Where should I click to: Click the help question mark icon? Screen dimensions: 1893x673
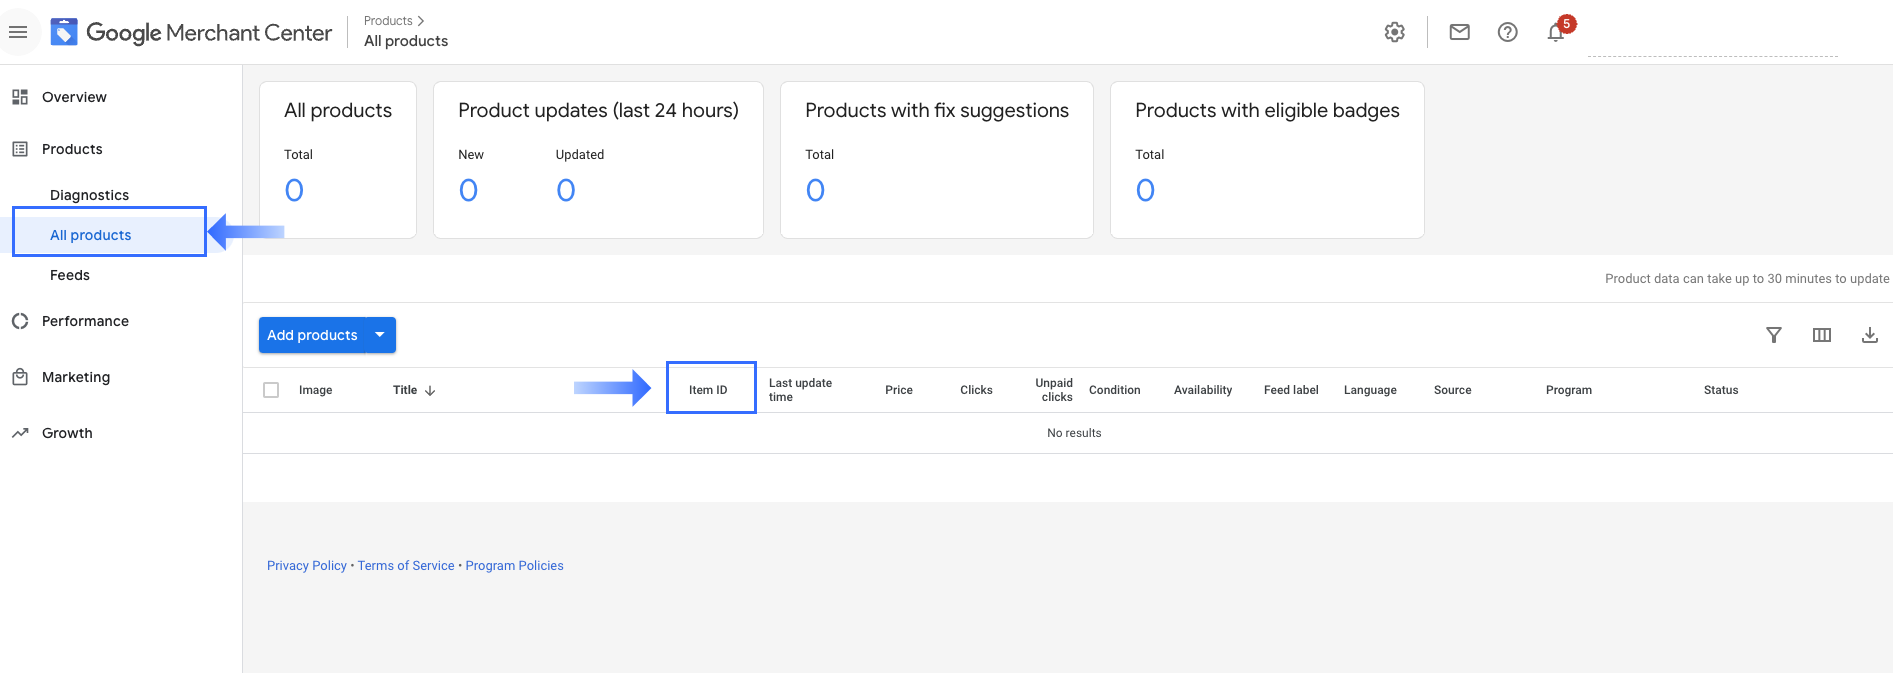(1507, 32)
